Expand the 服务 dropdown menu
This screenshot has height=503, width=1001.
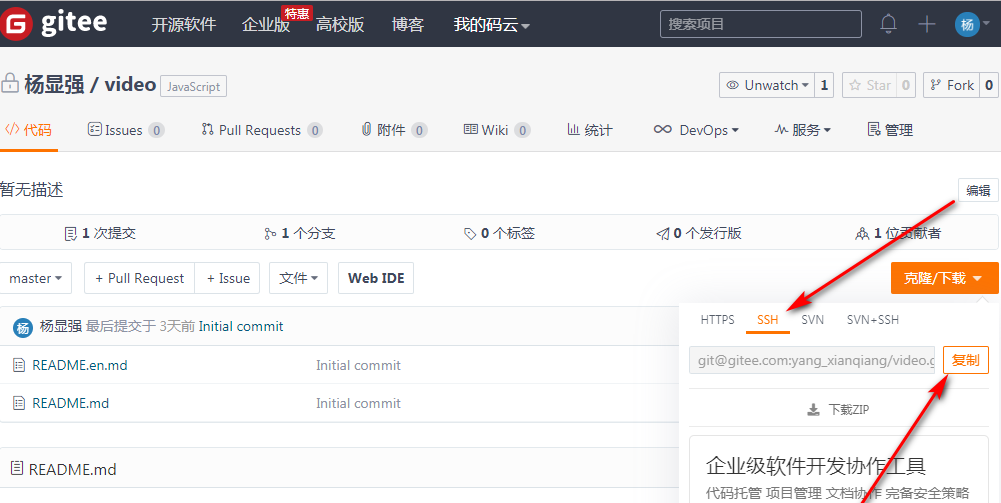click(802, 130)
